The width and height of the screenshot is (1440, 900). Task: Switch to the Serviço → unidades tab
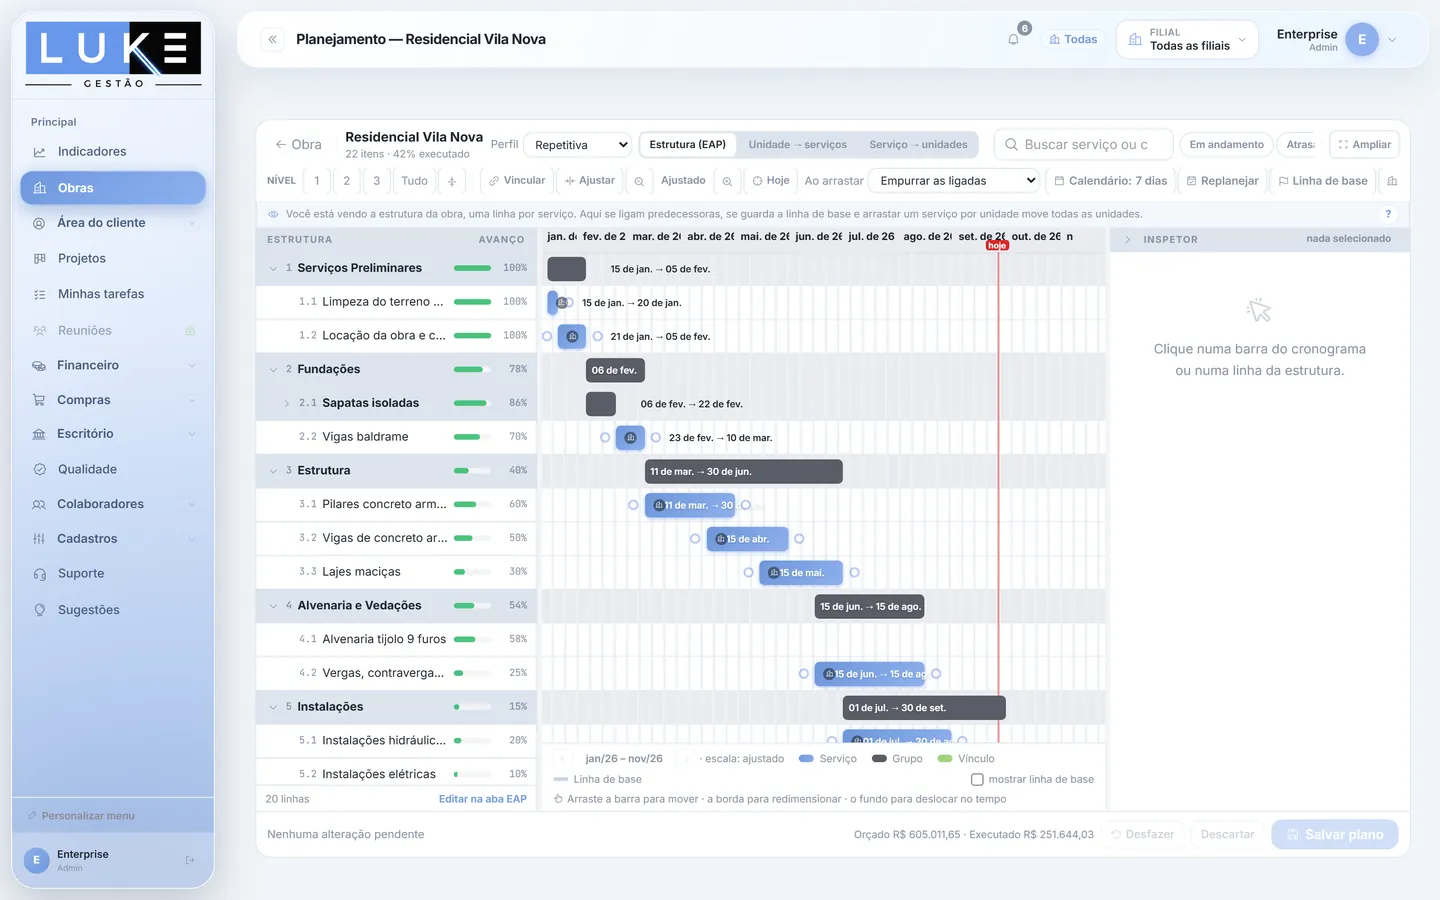coord(918,145)
